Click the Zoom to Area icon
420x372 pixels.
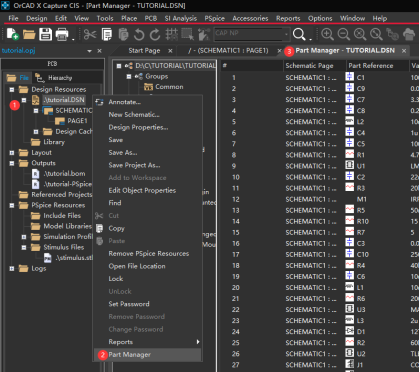tap(360, 34)
